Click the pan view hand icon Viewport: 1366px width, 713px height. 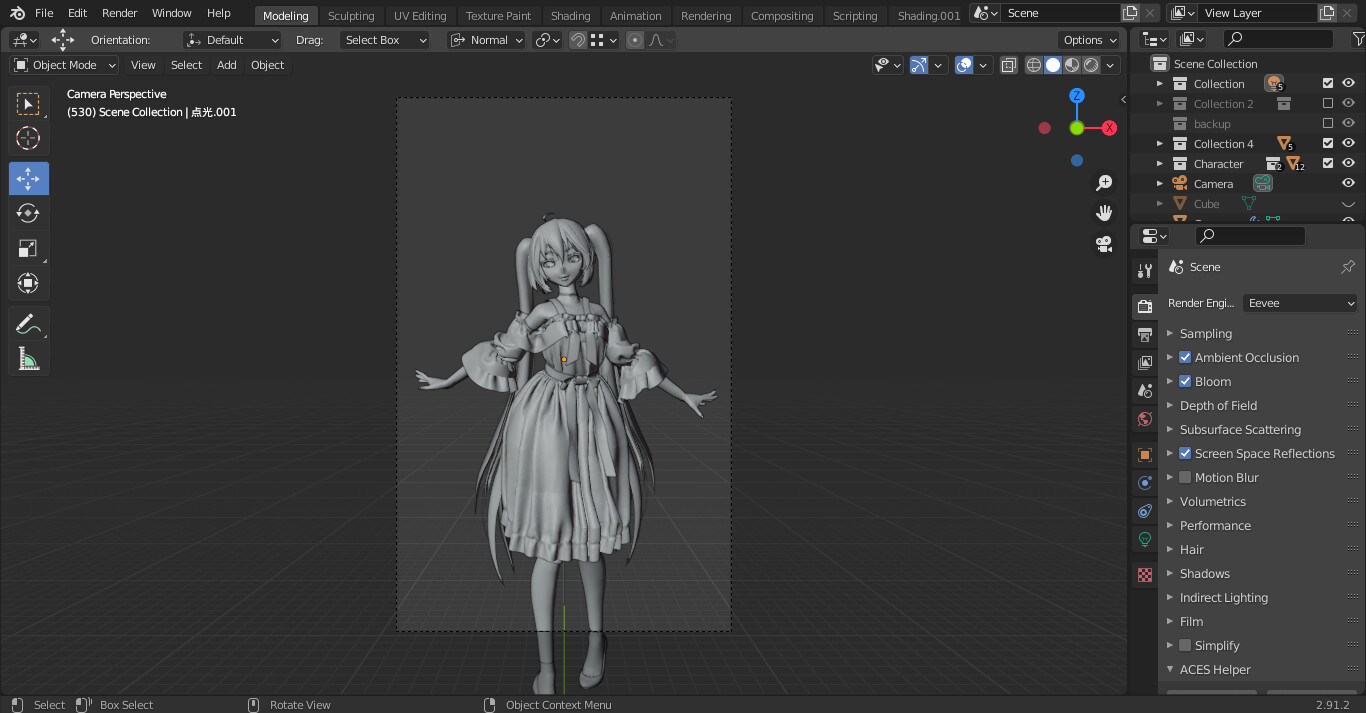(1104, 213)
